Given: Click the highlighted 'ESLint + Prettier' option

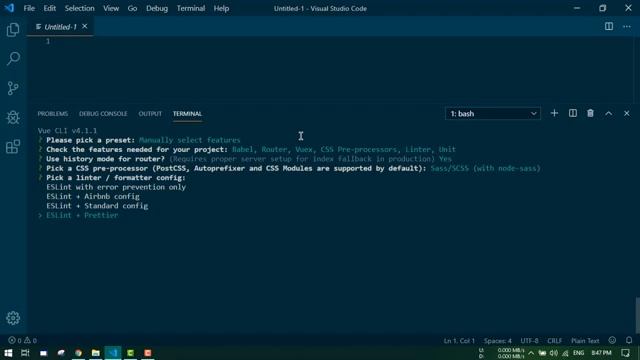Looking at the screenshot, I should [82, 215].
